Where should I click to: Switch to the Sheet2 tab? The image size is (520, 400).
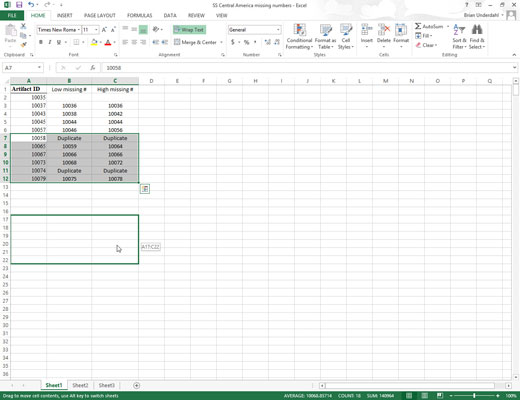(x=80, y=385)
